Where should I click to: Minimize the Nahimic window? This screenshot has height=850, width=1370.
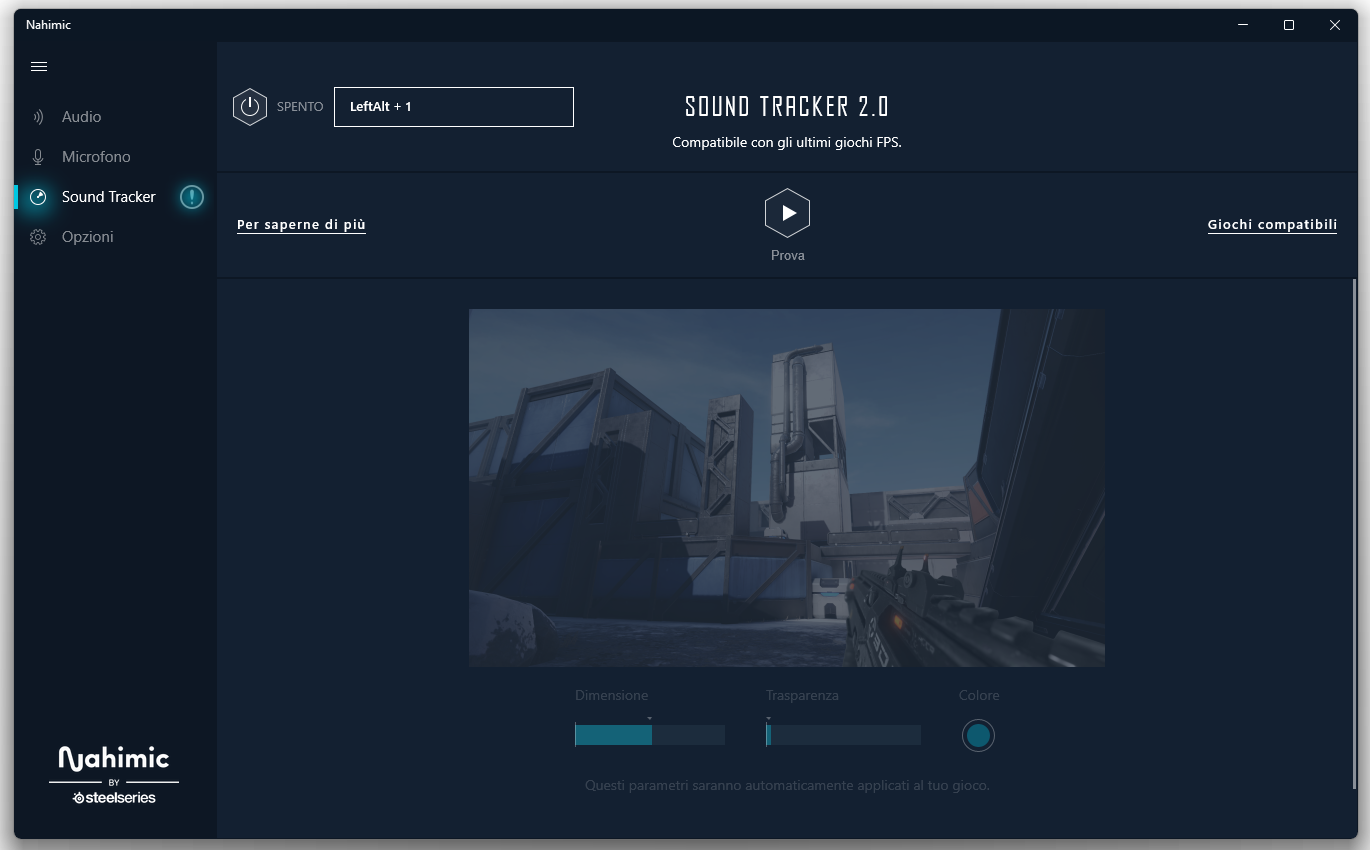point(1243,25)
